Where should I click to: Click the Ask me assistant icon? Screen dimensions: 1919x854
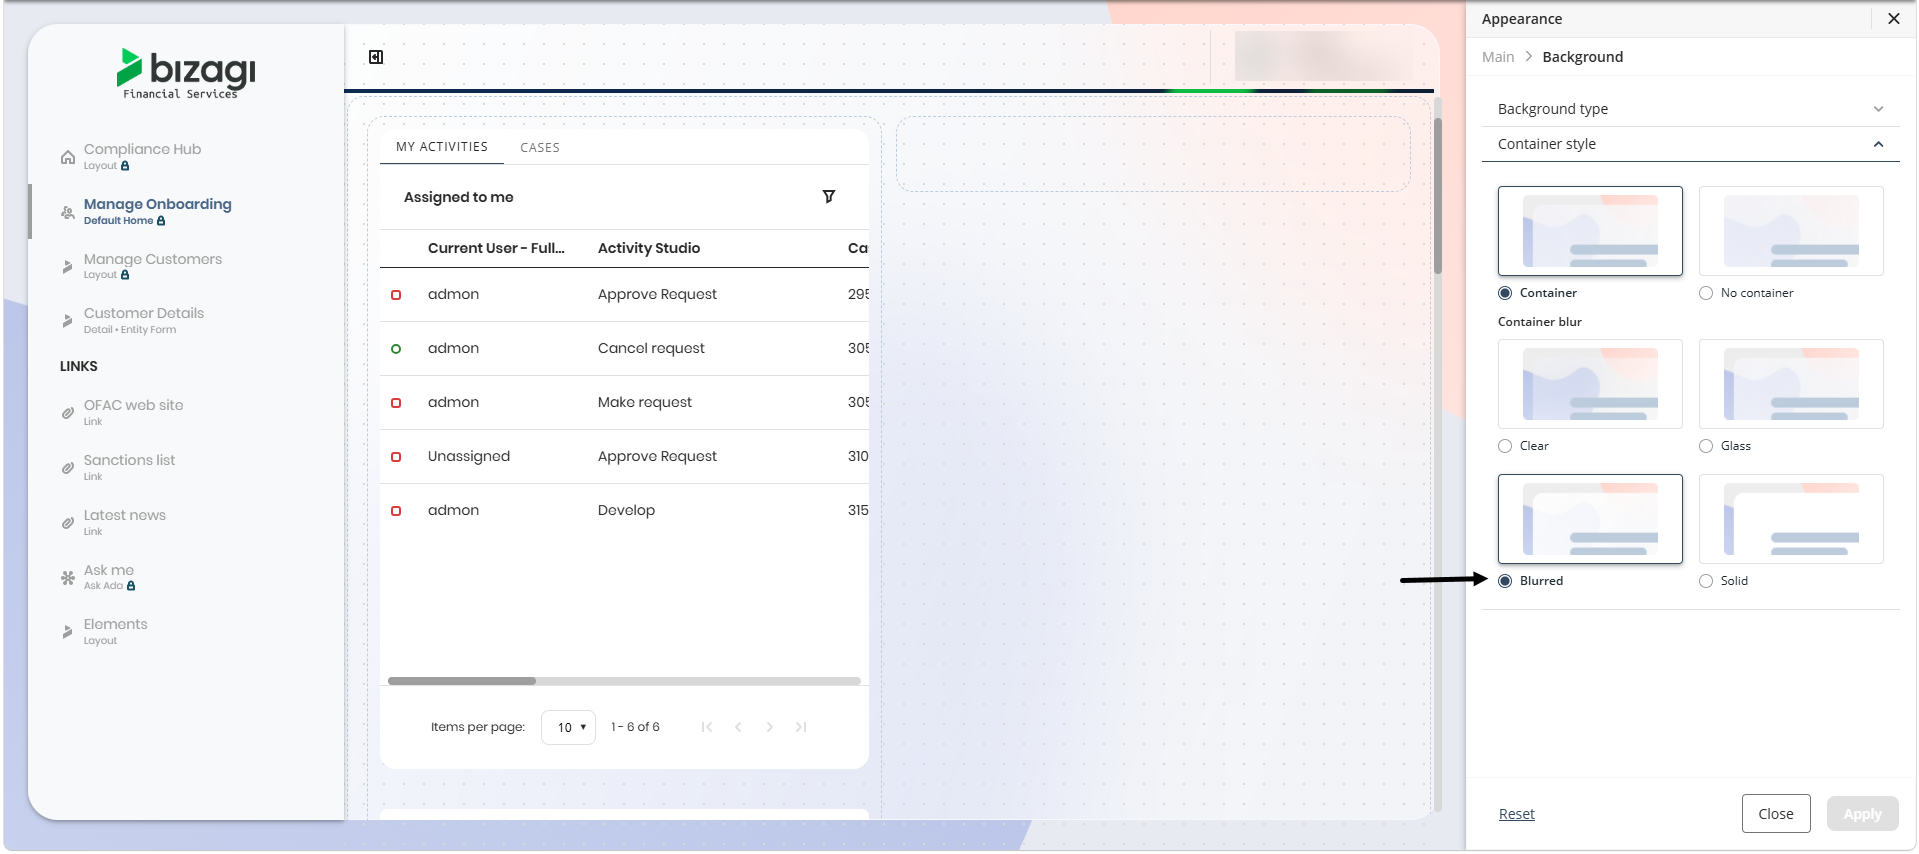(x=68, y=578)
